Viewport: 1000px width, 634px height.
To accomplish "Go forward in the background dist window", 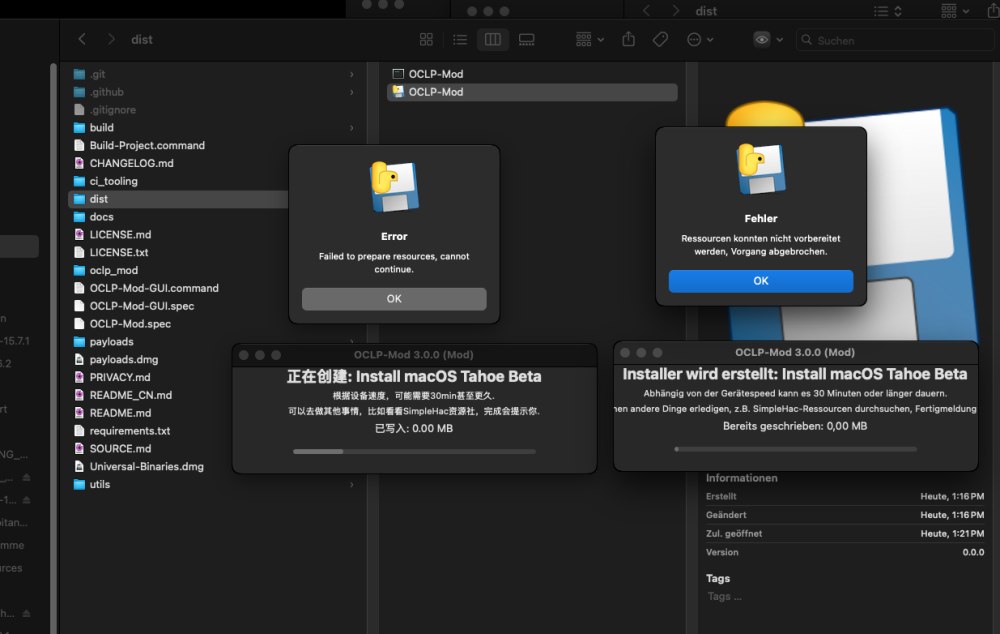I will click(675, 11).
